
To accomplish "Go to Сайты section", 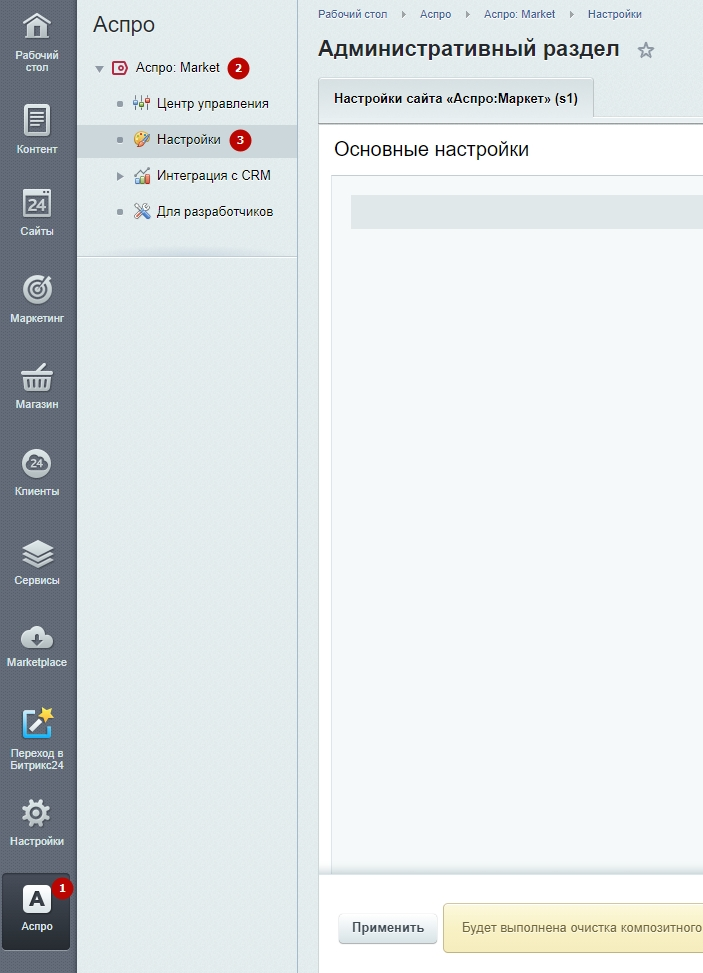I will point(37,213).
